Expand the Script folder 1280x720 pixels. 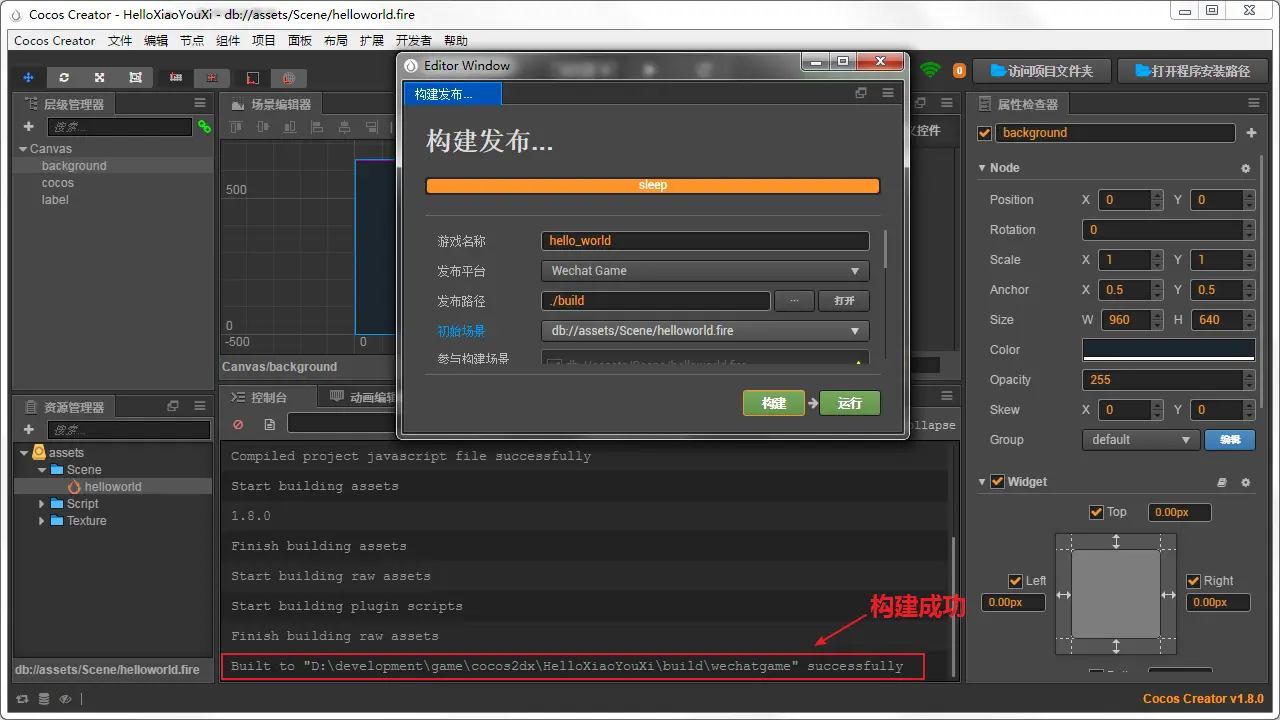(41, 504)
